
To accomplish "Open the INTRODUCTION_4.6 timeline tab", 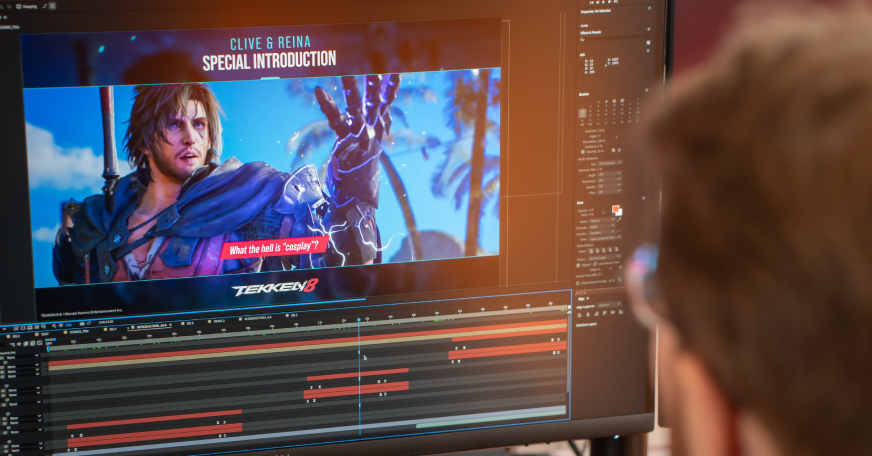I will tap(255, 318).
